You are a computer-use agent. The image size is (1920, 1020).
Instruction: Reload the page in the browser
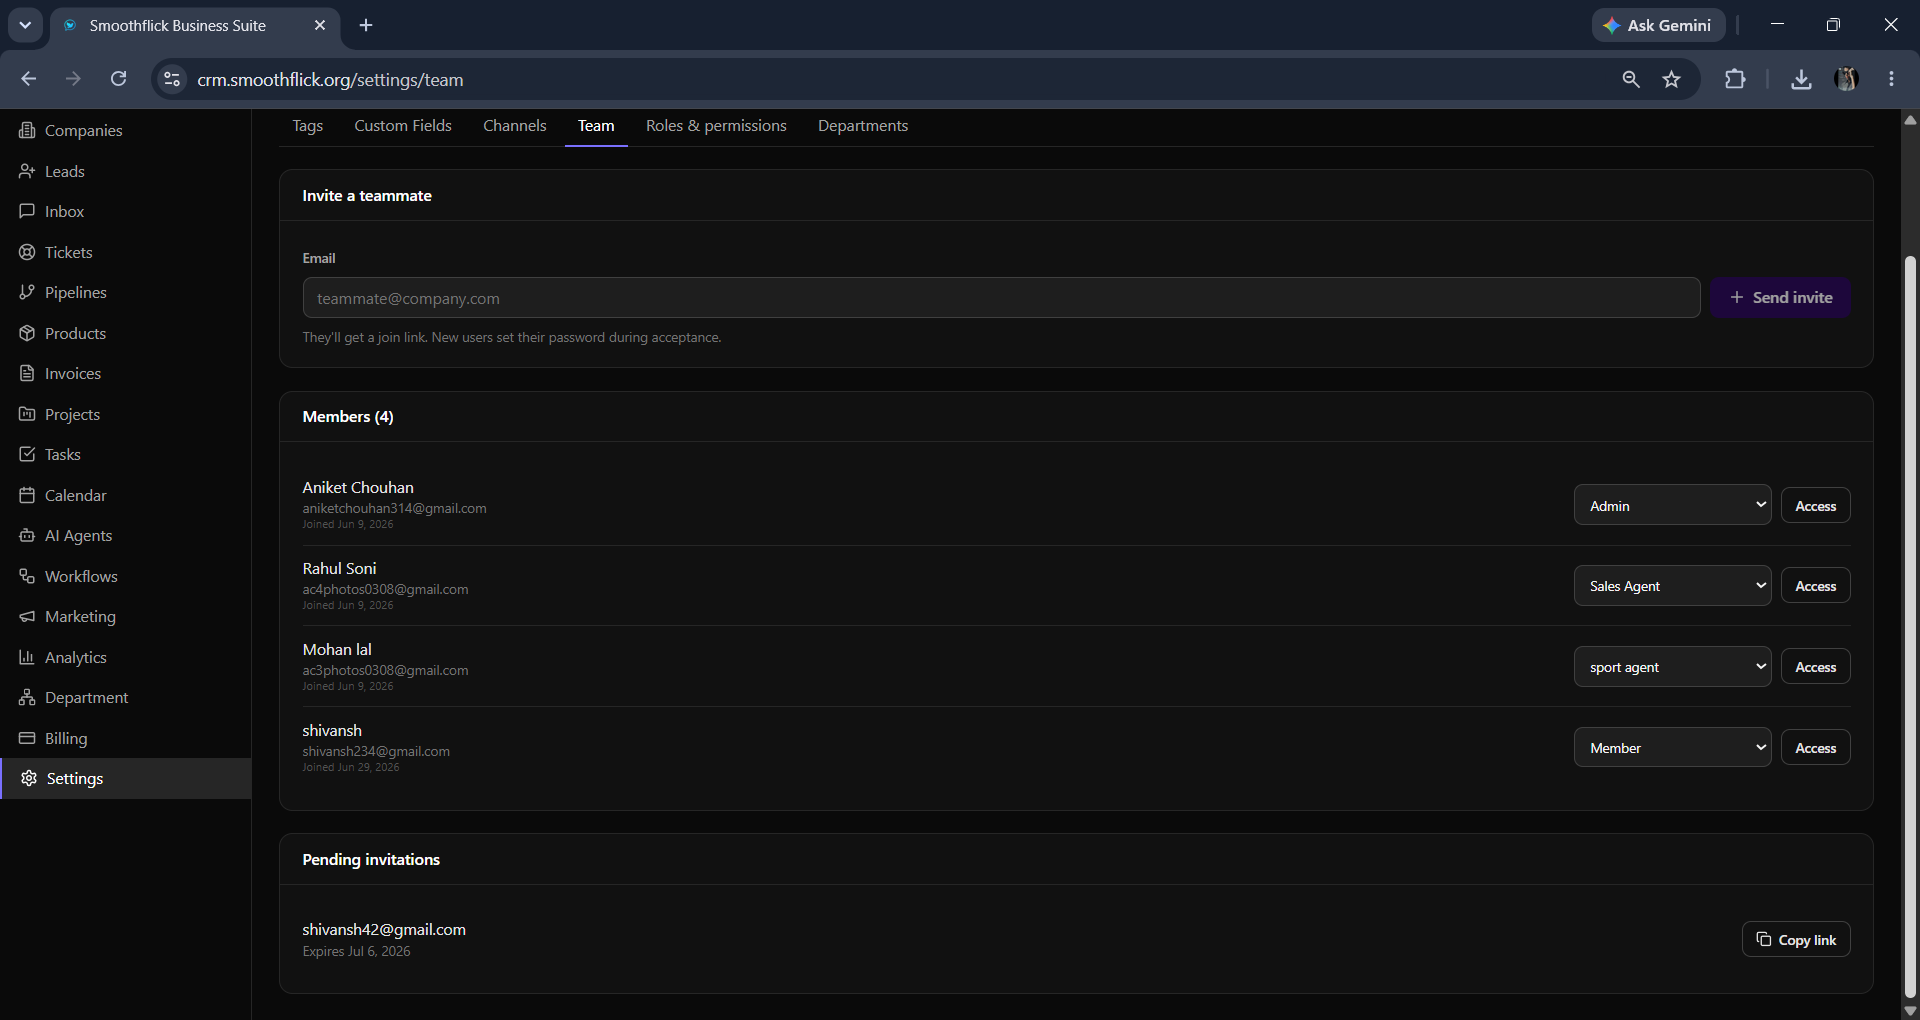point(118,79)
